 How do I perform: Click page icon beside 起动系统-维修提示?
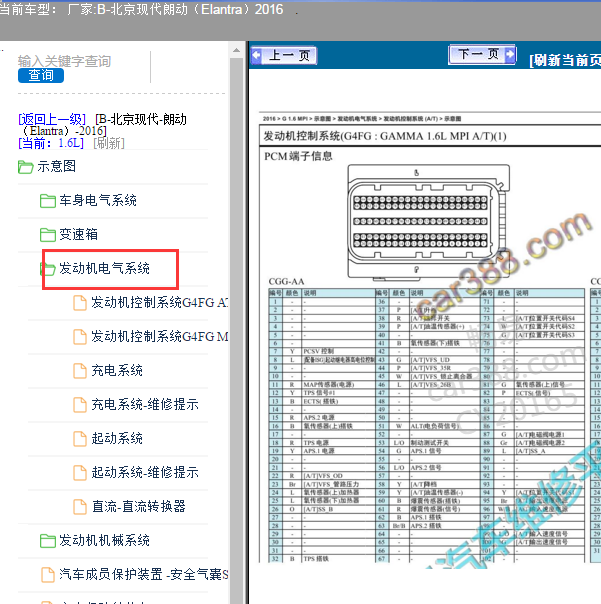(x=80, y=472)
